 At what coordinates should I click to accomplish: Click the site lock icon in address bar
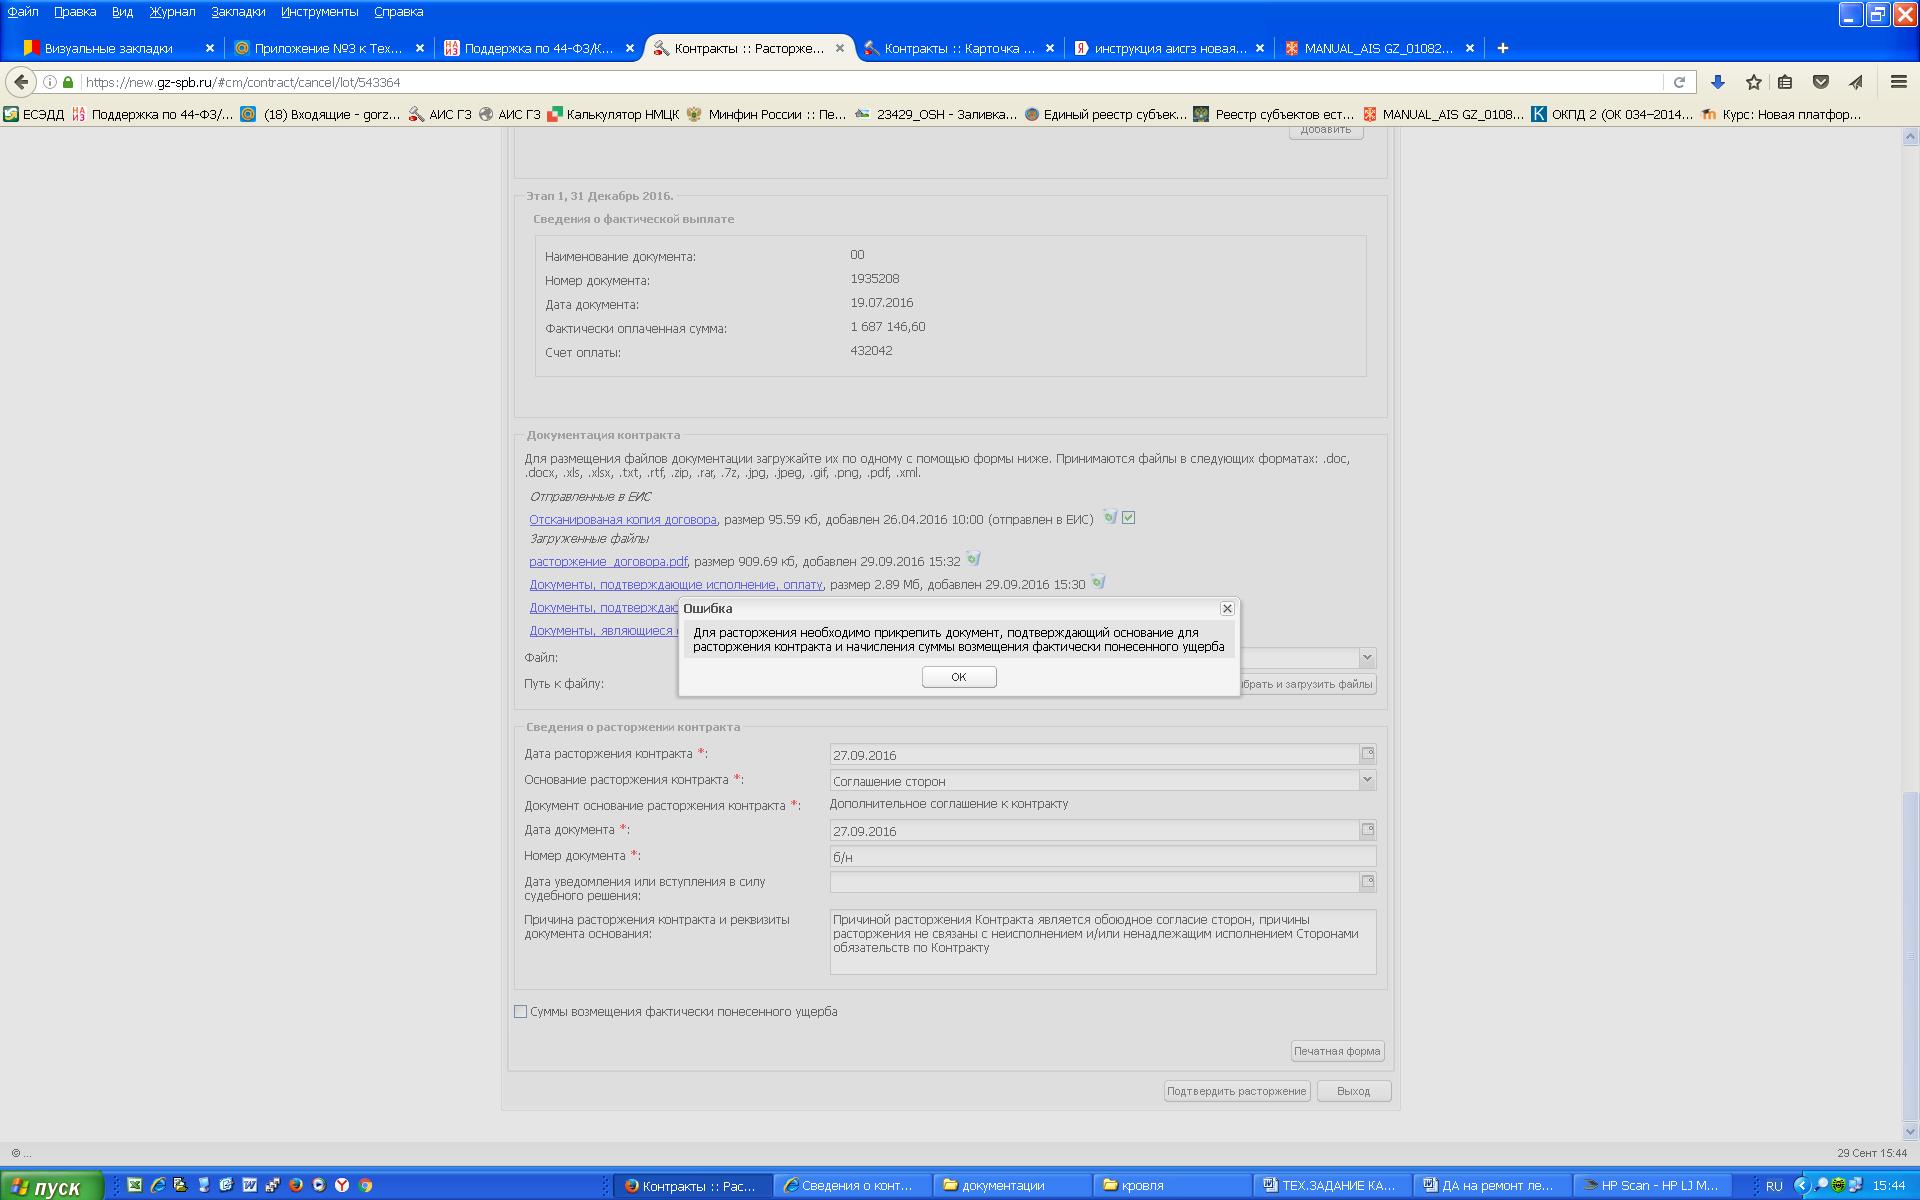coord(68,82)
